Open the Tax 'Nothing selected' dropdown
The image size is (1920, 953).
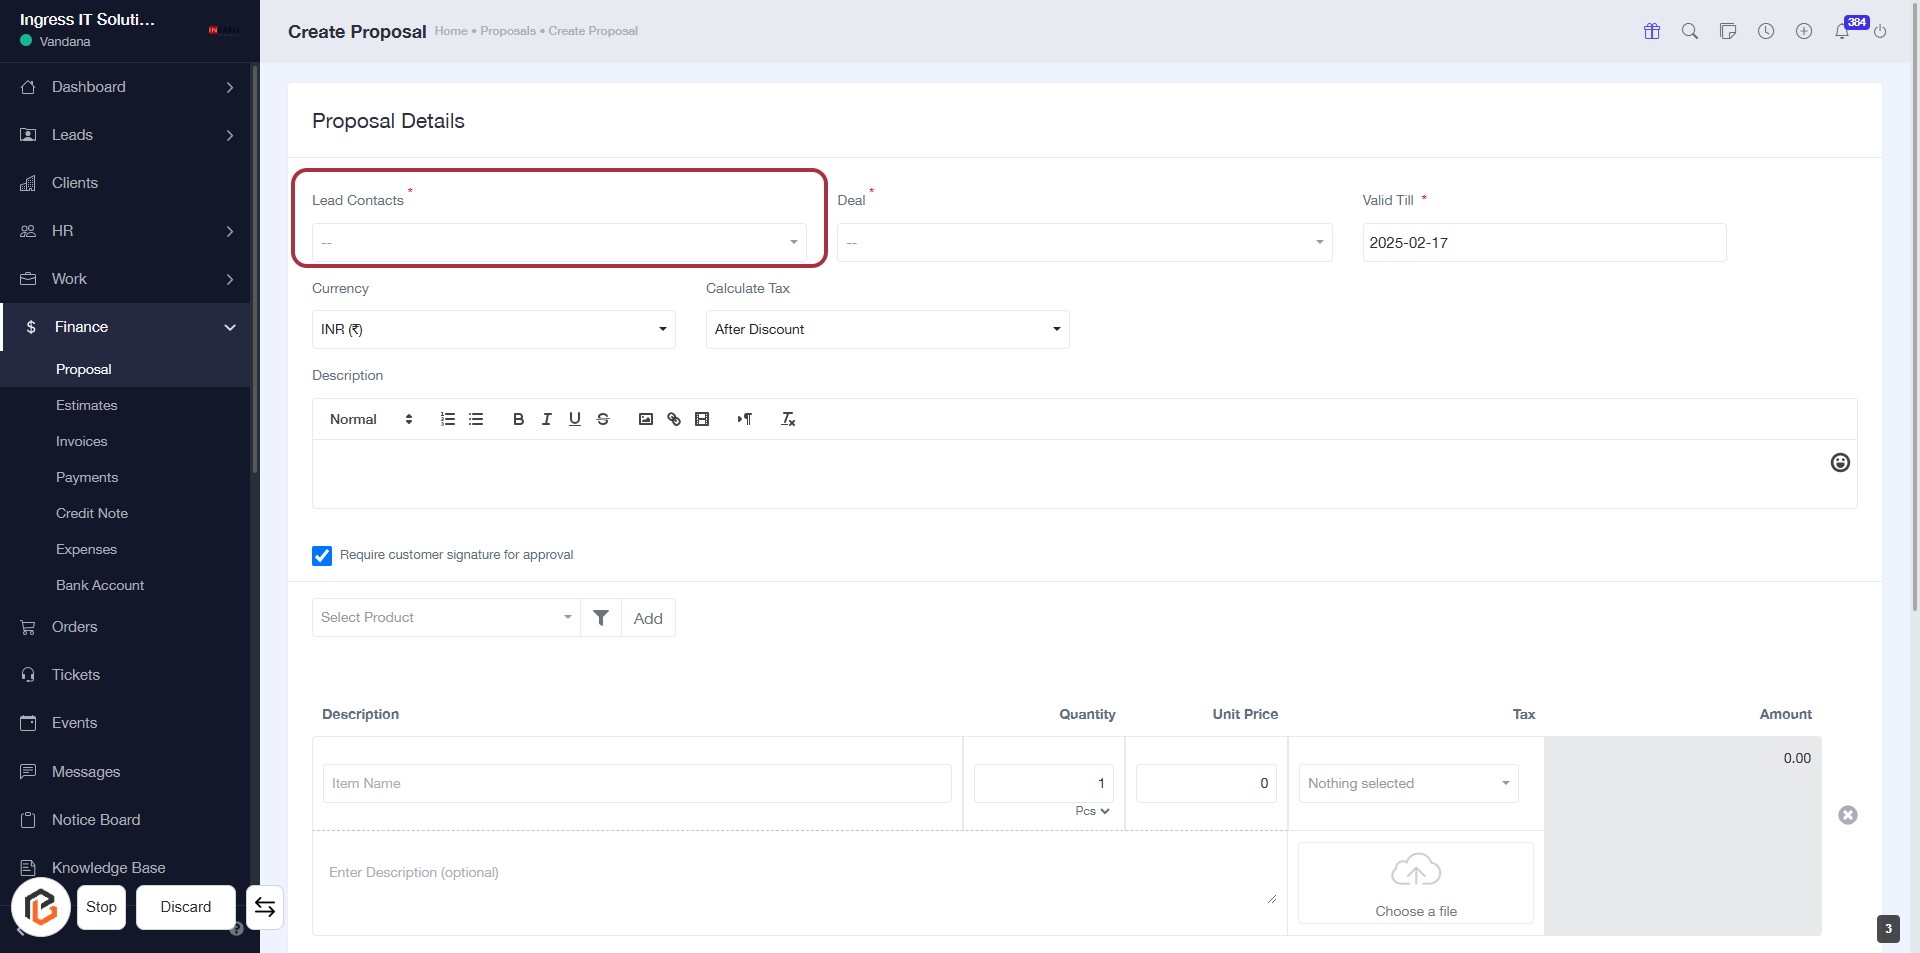[x=1408, y=784]
